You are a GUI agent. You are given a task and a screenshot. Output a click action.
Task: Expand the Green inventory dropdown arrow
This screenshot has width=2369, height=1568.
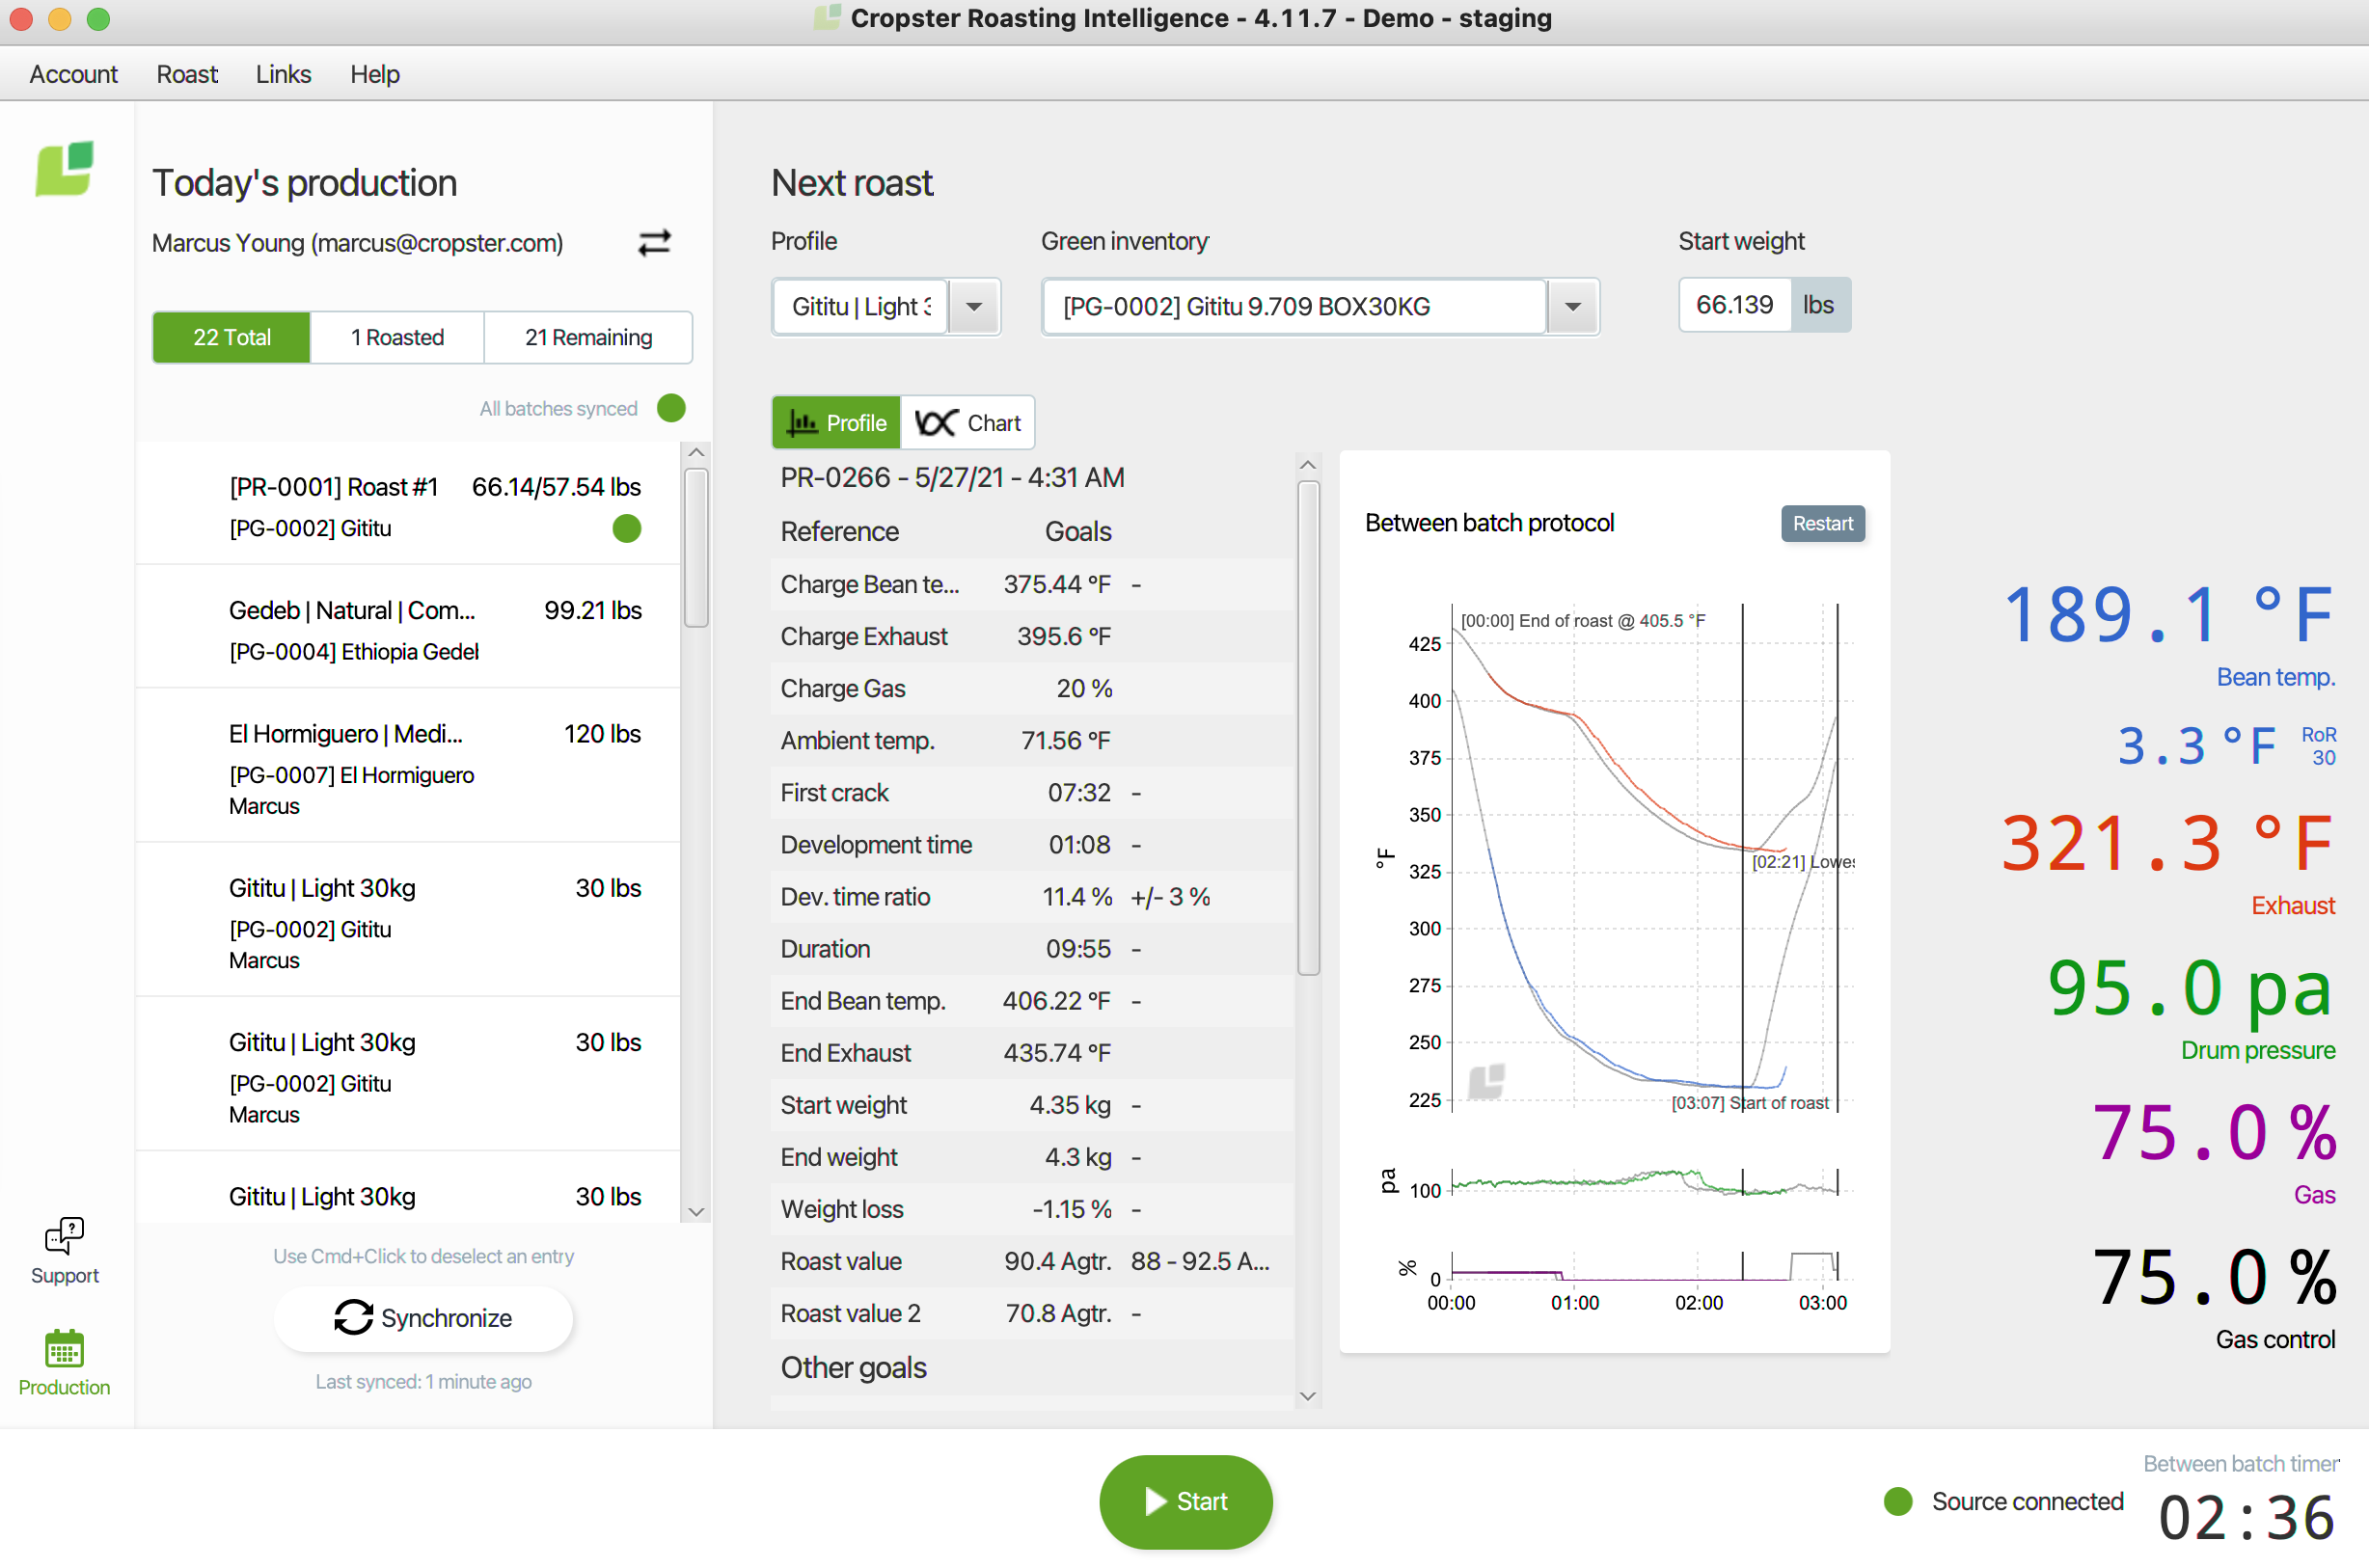click(1572, 306)
